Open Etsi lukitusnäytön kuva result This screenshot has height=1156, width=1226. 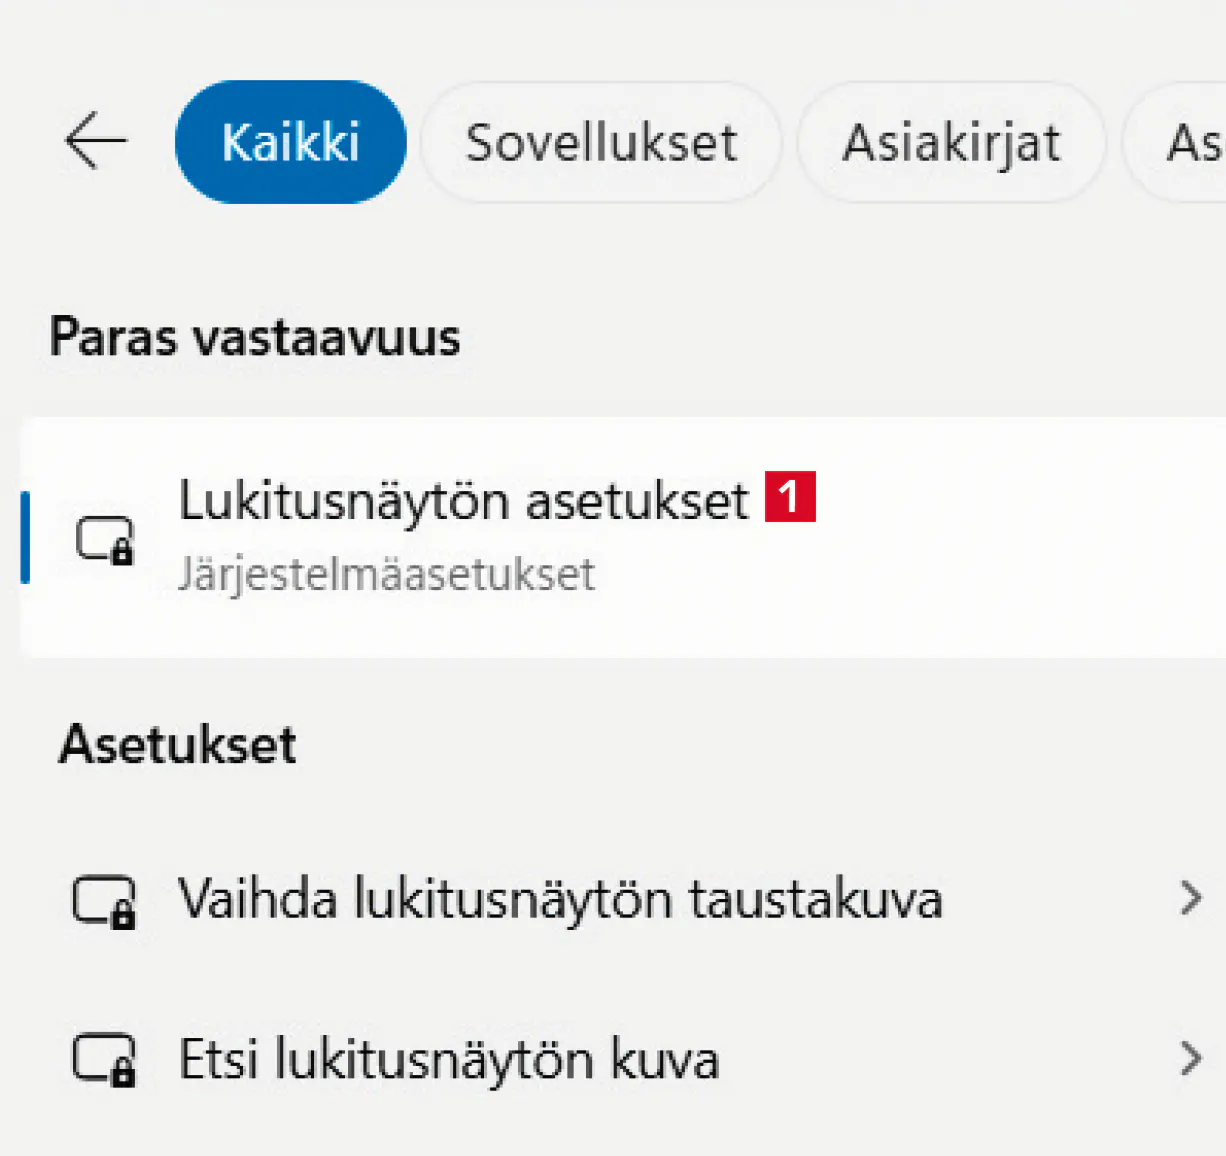[448, 1059]
